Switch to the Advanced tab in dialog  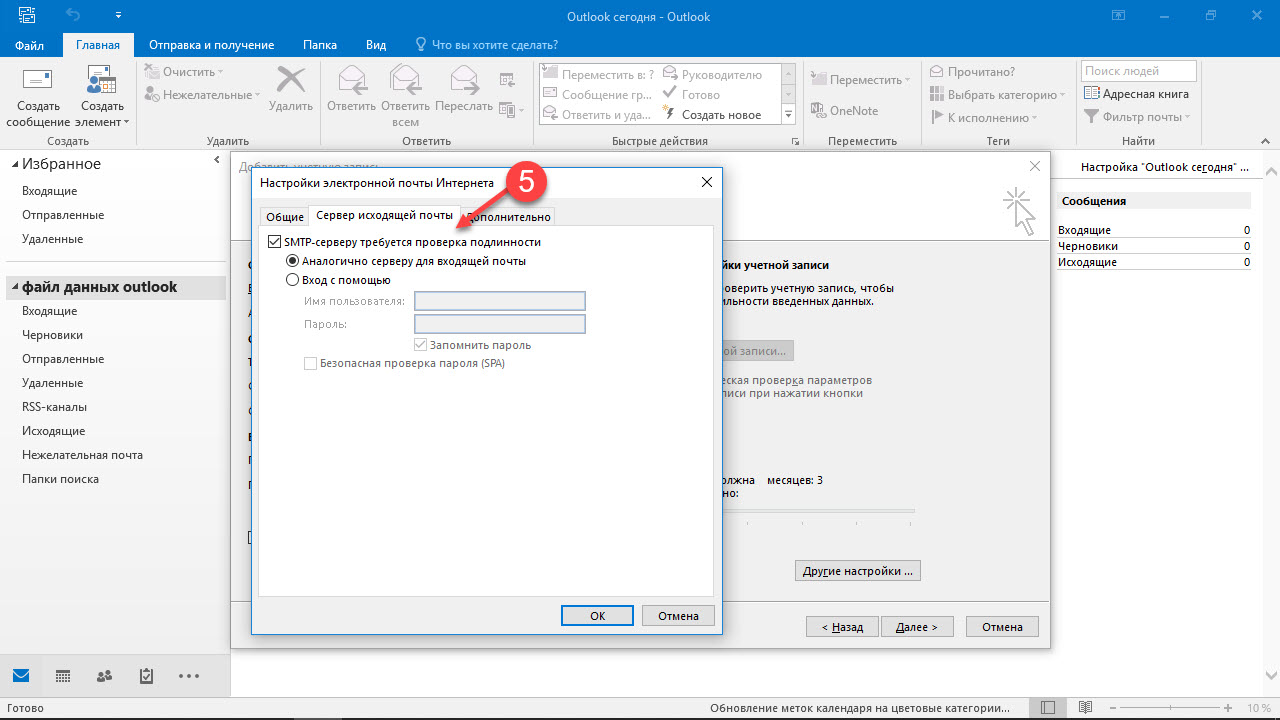point(508,217)
